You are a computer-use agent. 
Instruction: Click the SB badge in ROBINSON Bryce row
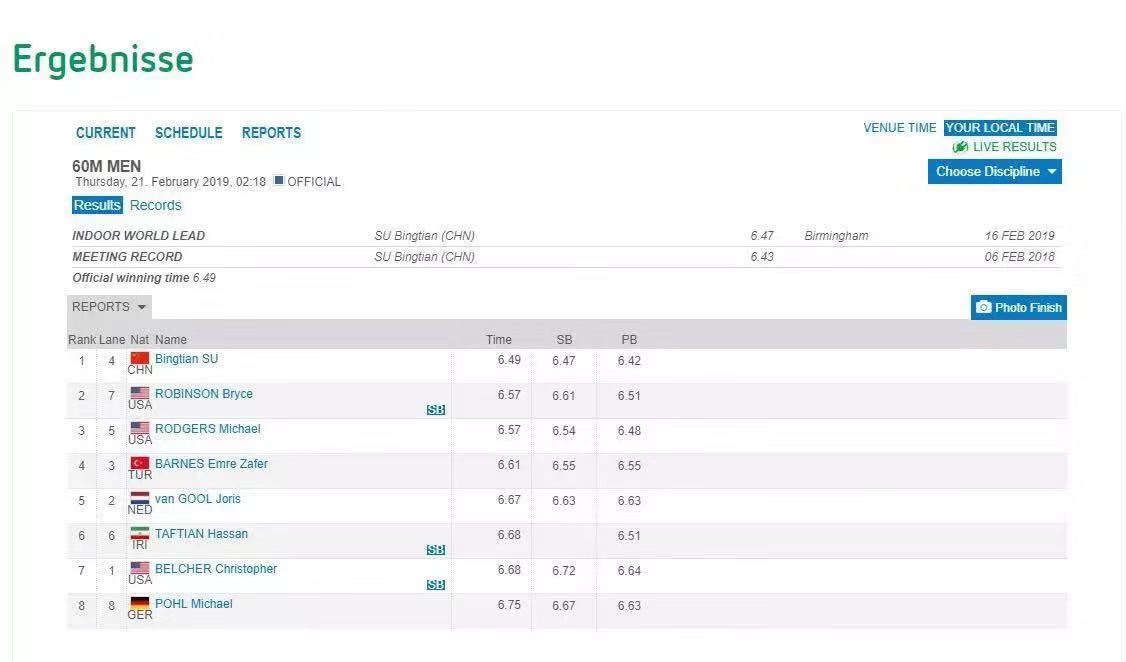(436, 410)
